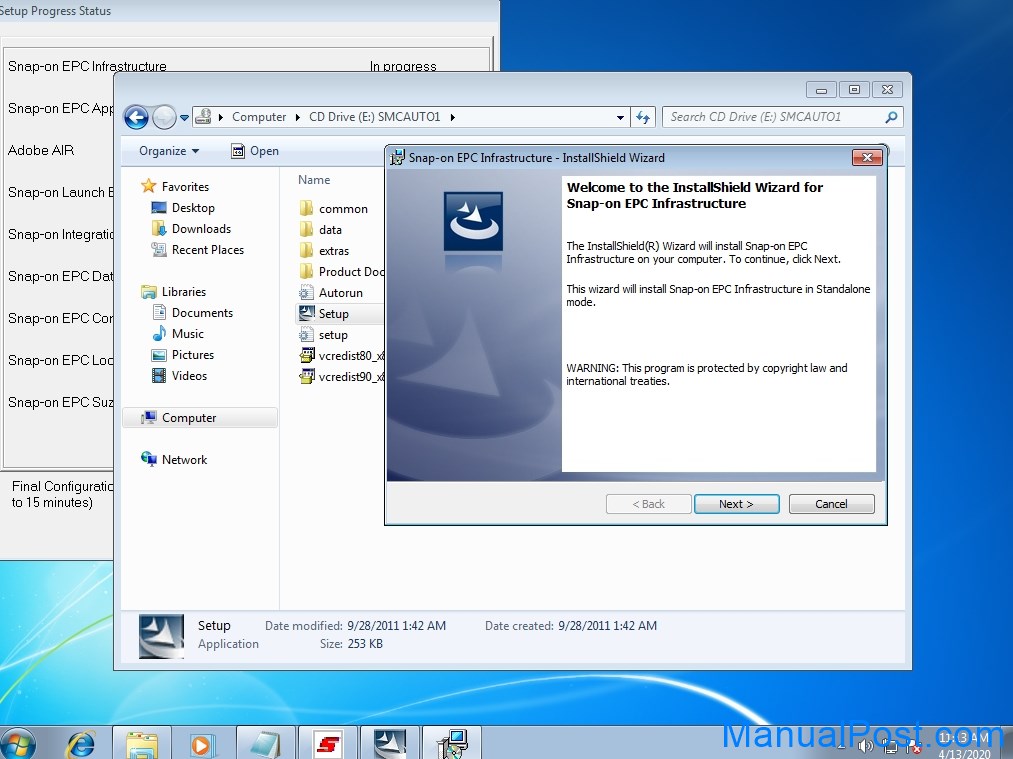Image resolution: width=1013 pixels, height=759 pixels.
Task: Maximize the Explorer window
Action: 854,90
